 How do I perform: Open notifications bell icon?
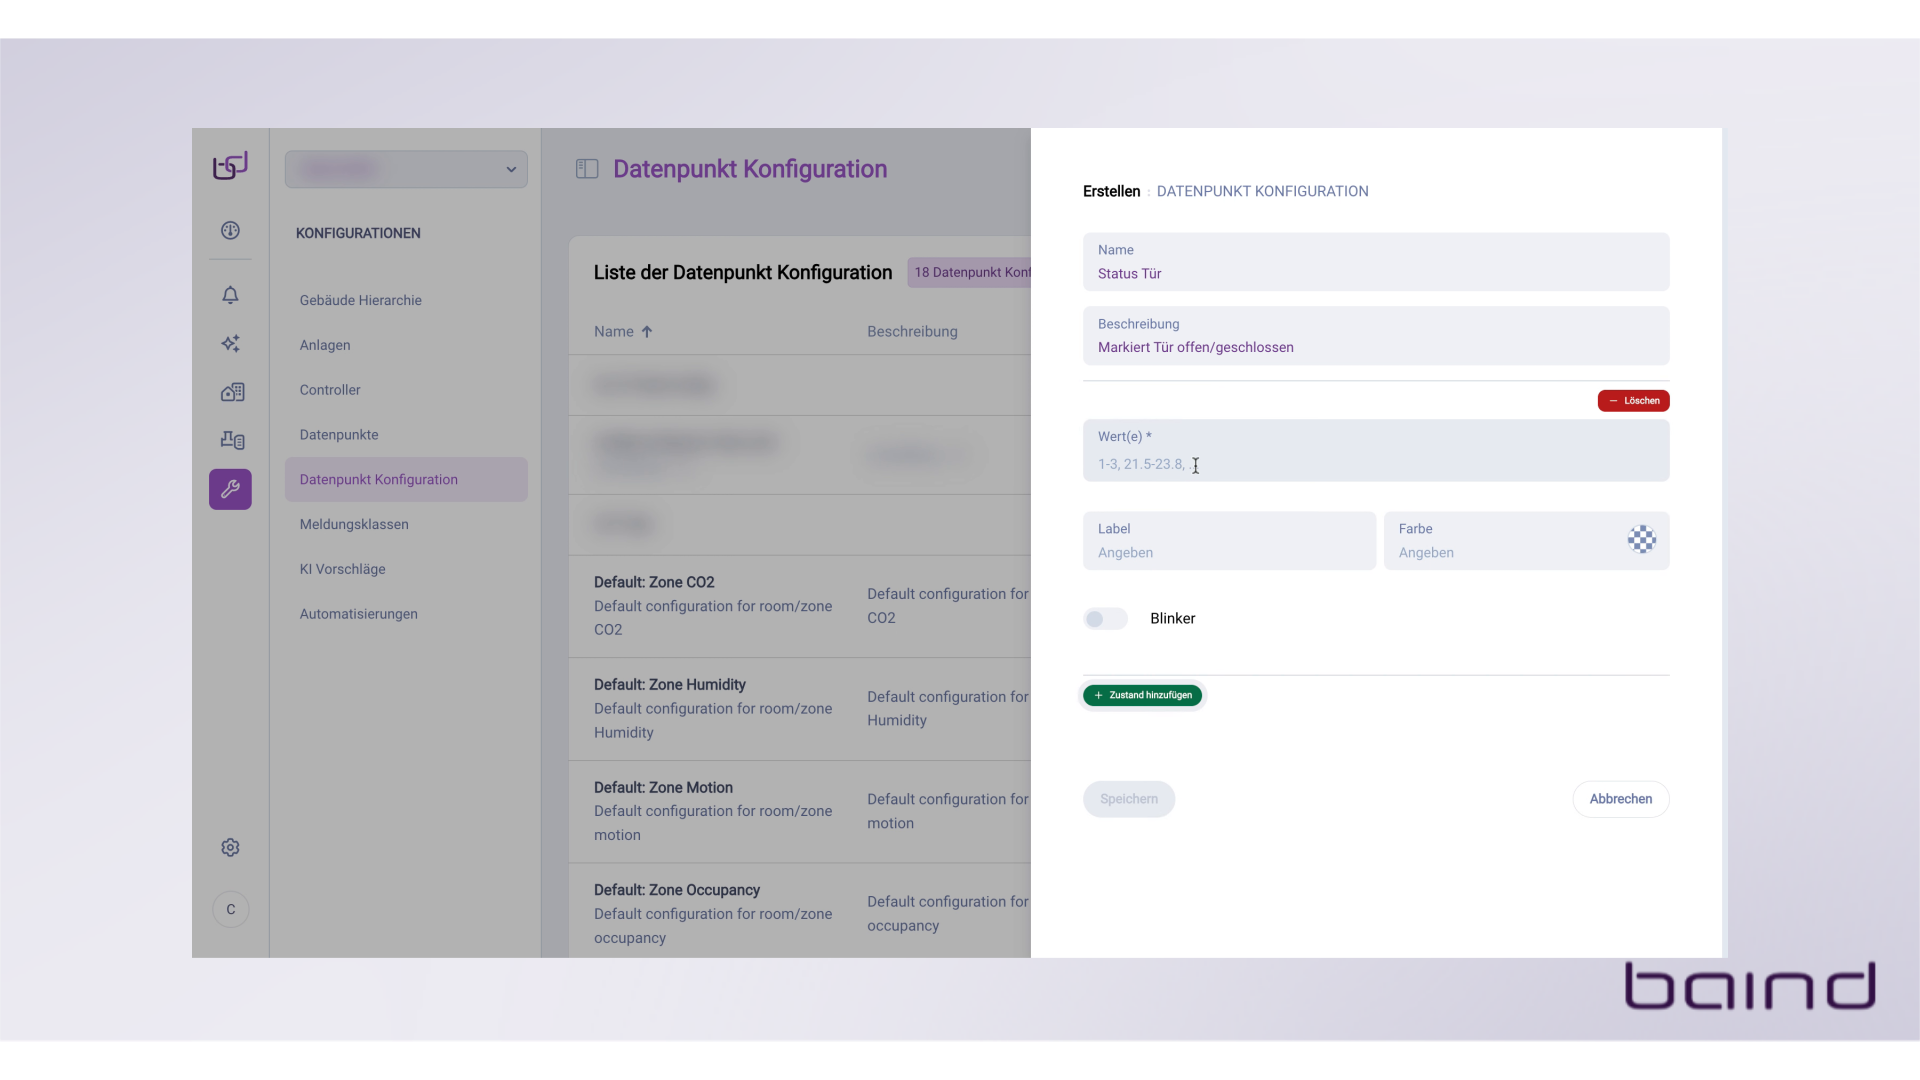[x=230, y=295]
